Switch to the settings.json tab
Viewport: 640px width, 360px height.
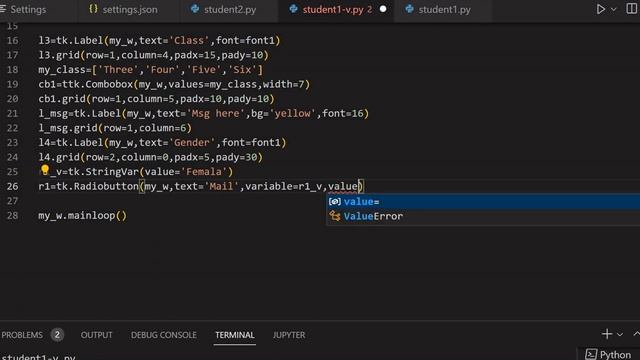point(129,9)
